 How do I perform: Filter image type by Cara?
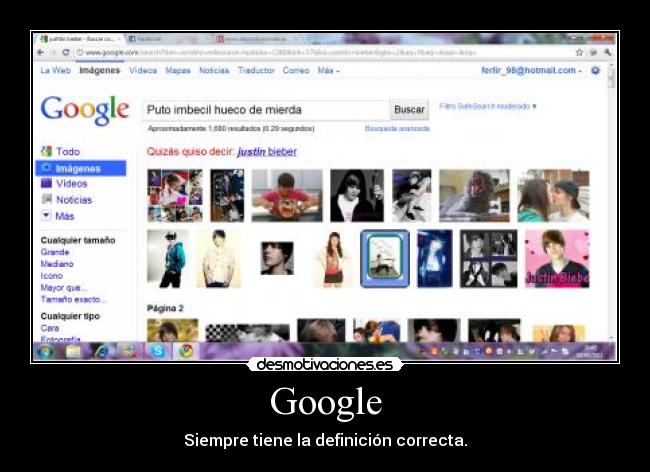pyautogui.click(x=50, y=328)
